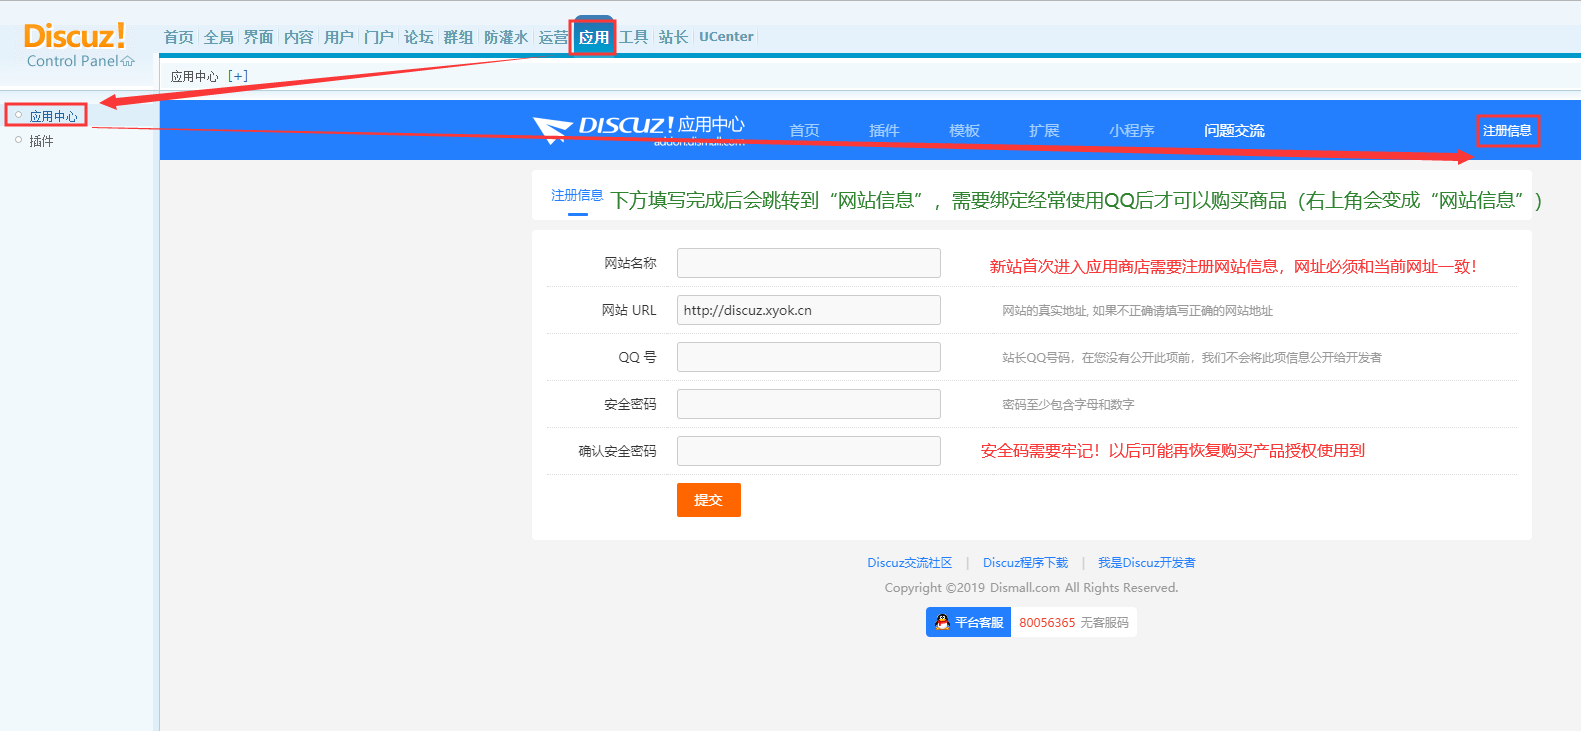This screenshot has width=1581, height=731.
Task: Open the 门户 admin menu
Action: click(378, 37)
